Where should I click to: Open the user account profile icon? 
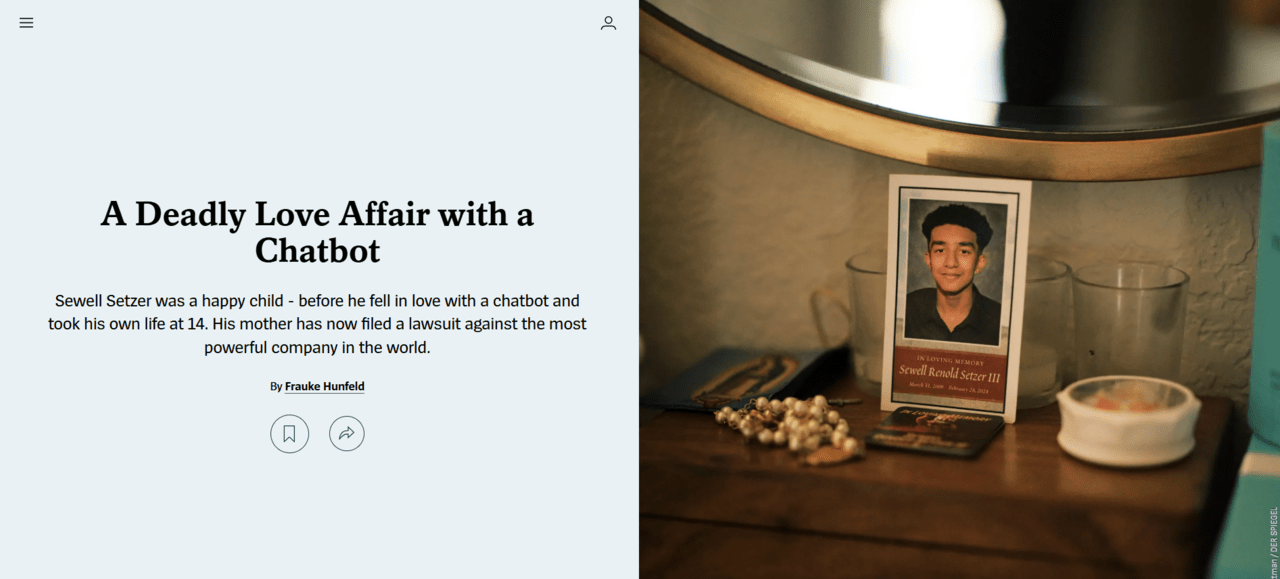coord(608,23)
